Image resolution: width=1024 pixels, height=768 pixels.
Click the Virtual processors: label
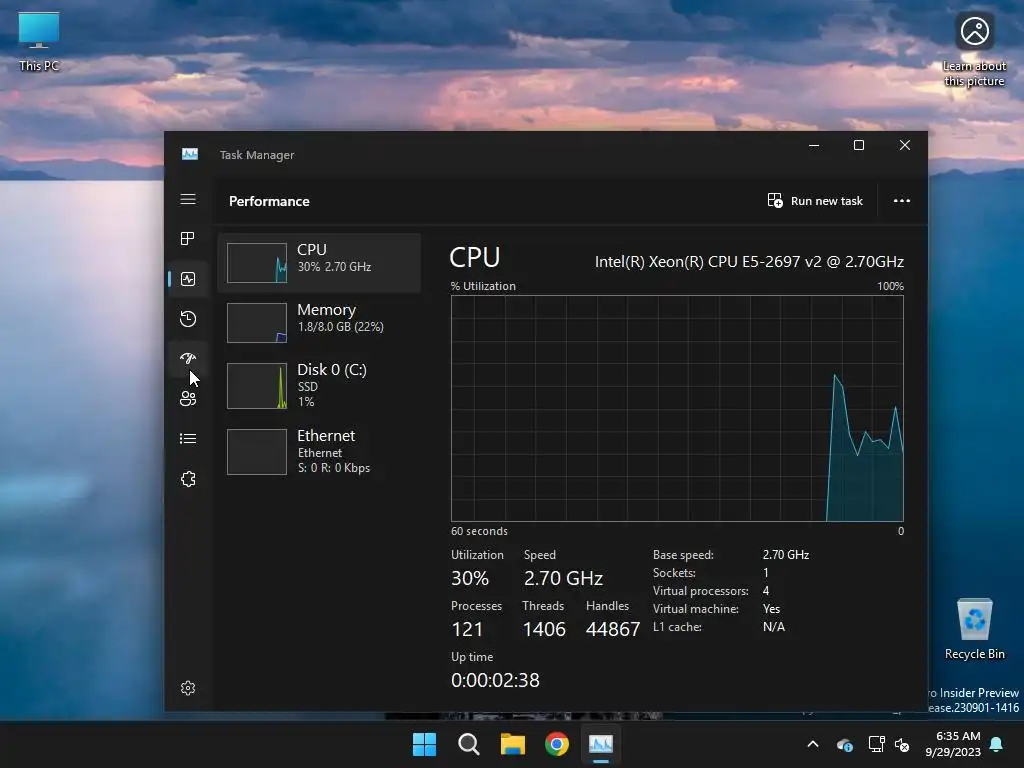click(x=700, y=591)
